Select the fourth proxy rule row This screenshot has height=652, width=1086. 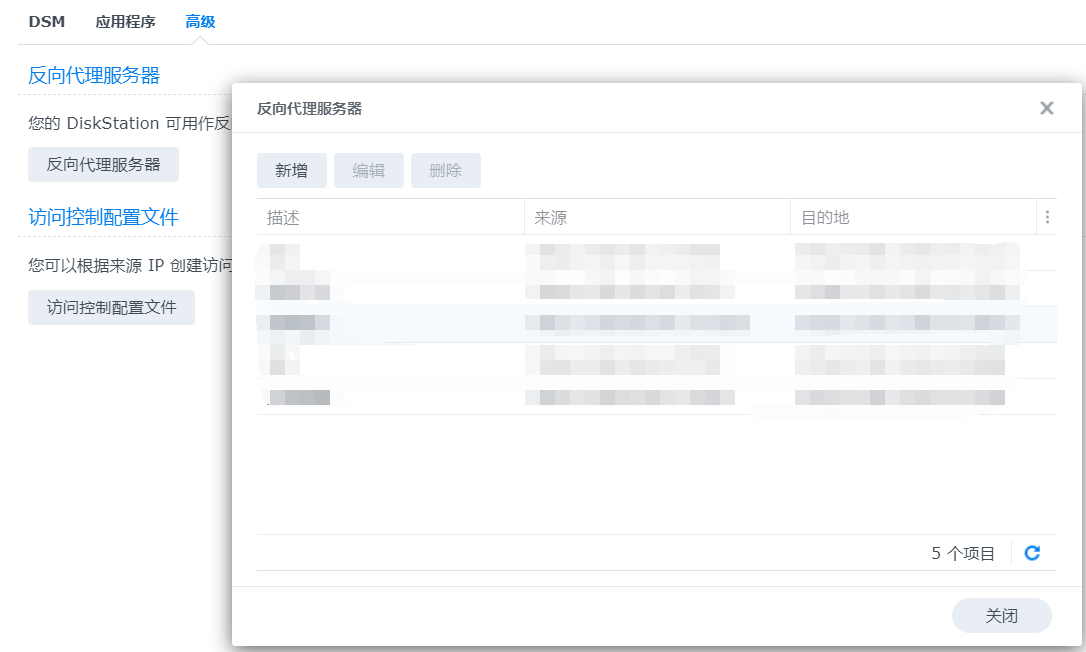655,360
